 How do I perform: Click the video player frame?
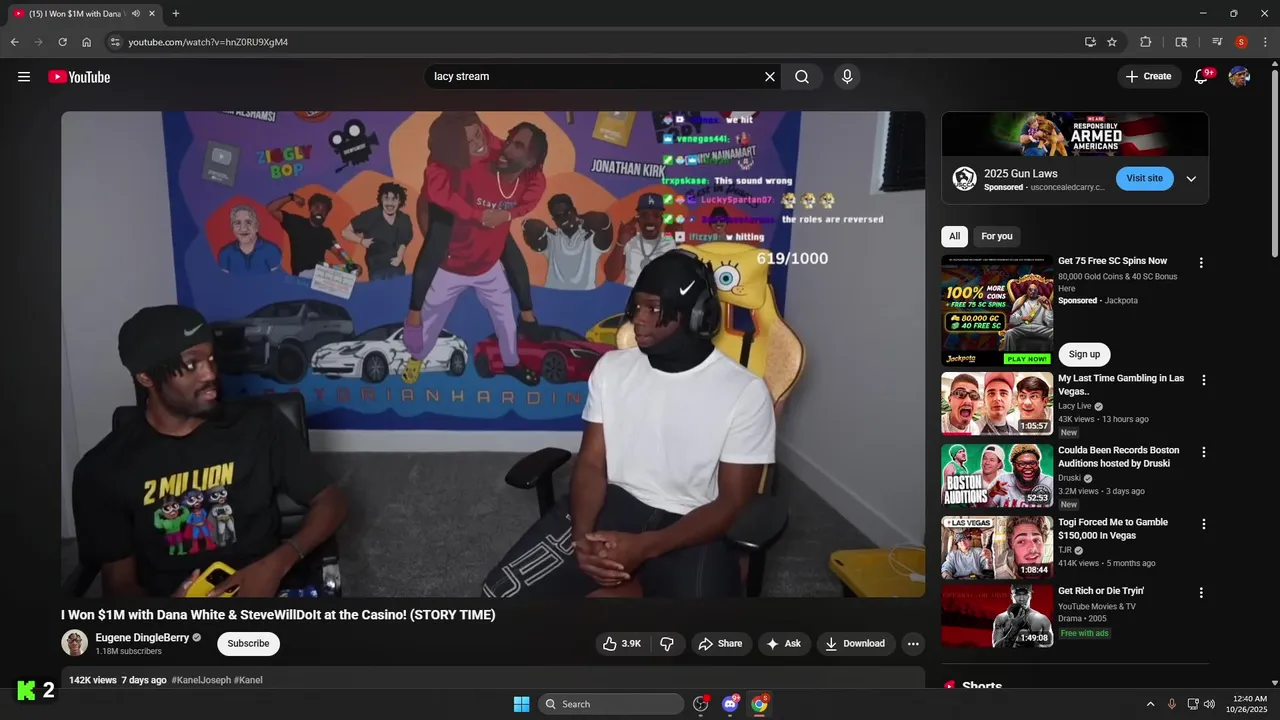click(493, 354)
